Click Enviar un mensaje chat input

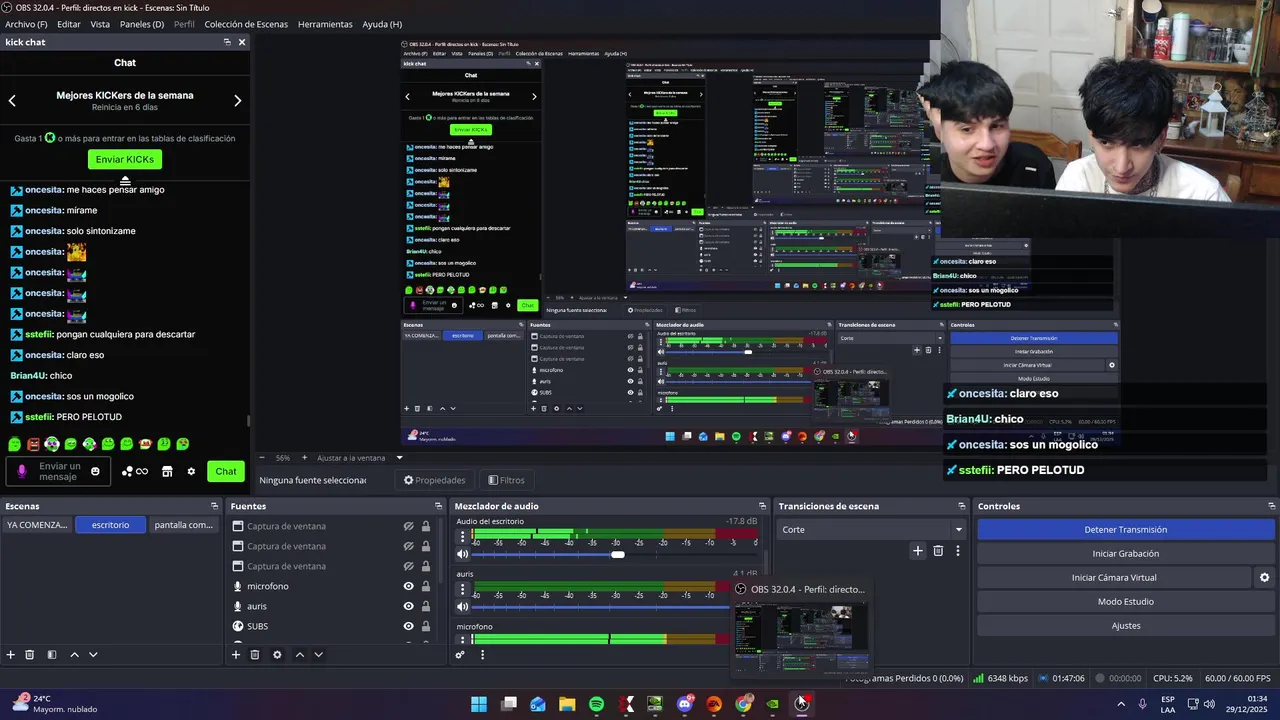[x=59, y=471]
